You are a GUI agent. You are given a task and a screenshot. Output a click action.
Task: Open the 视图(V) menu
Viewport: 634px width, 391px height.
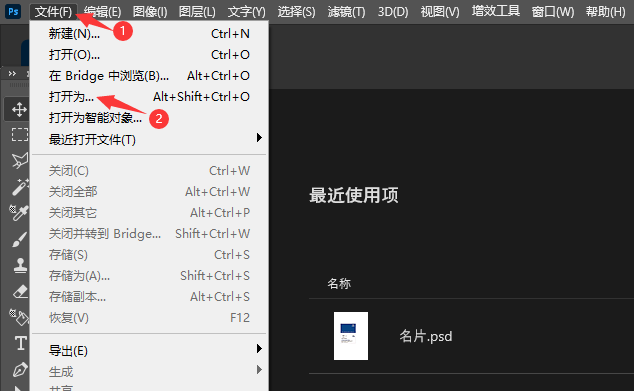[x=440, y=12]
